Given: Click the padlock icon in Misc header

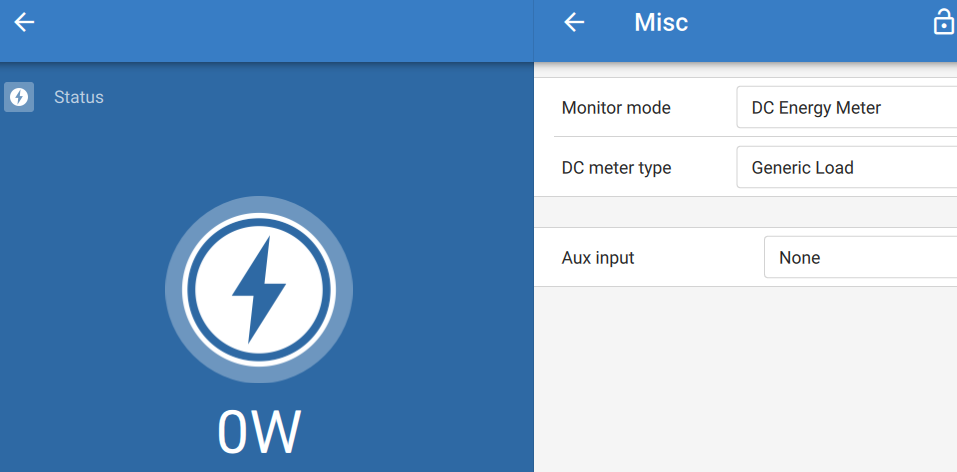Looking at the screenshot, I should point(944,23).
